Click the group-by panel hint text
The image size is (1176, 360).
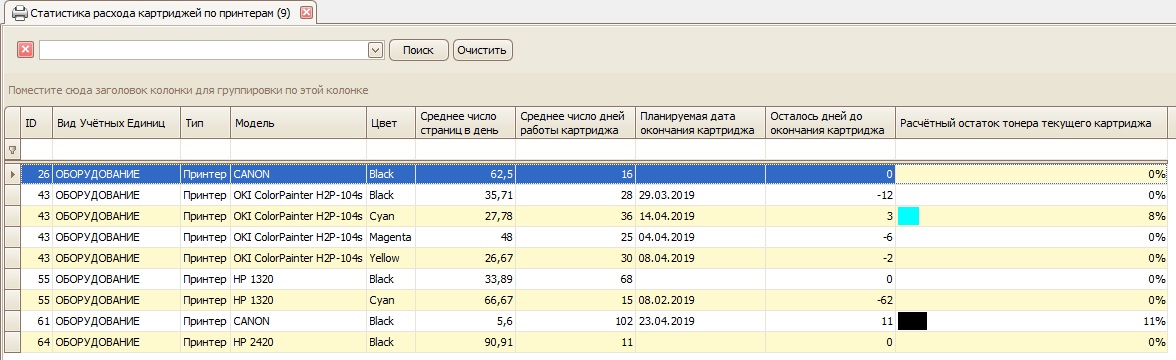coord(188,91)
